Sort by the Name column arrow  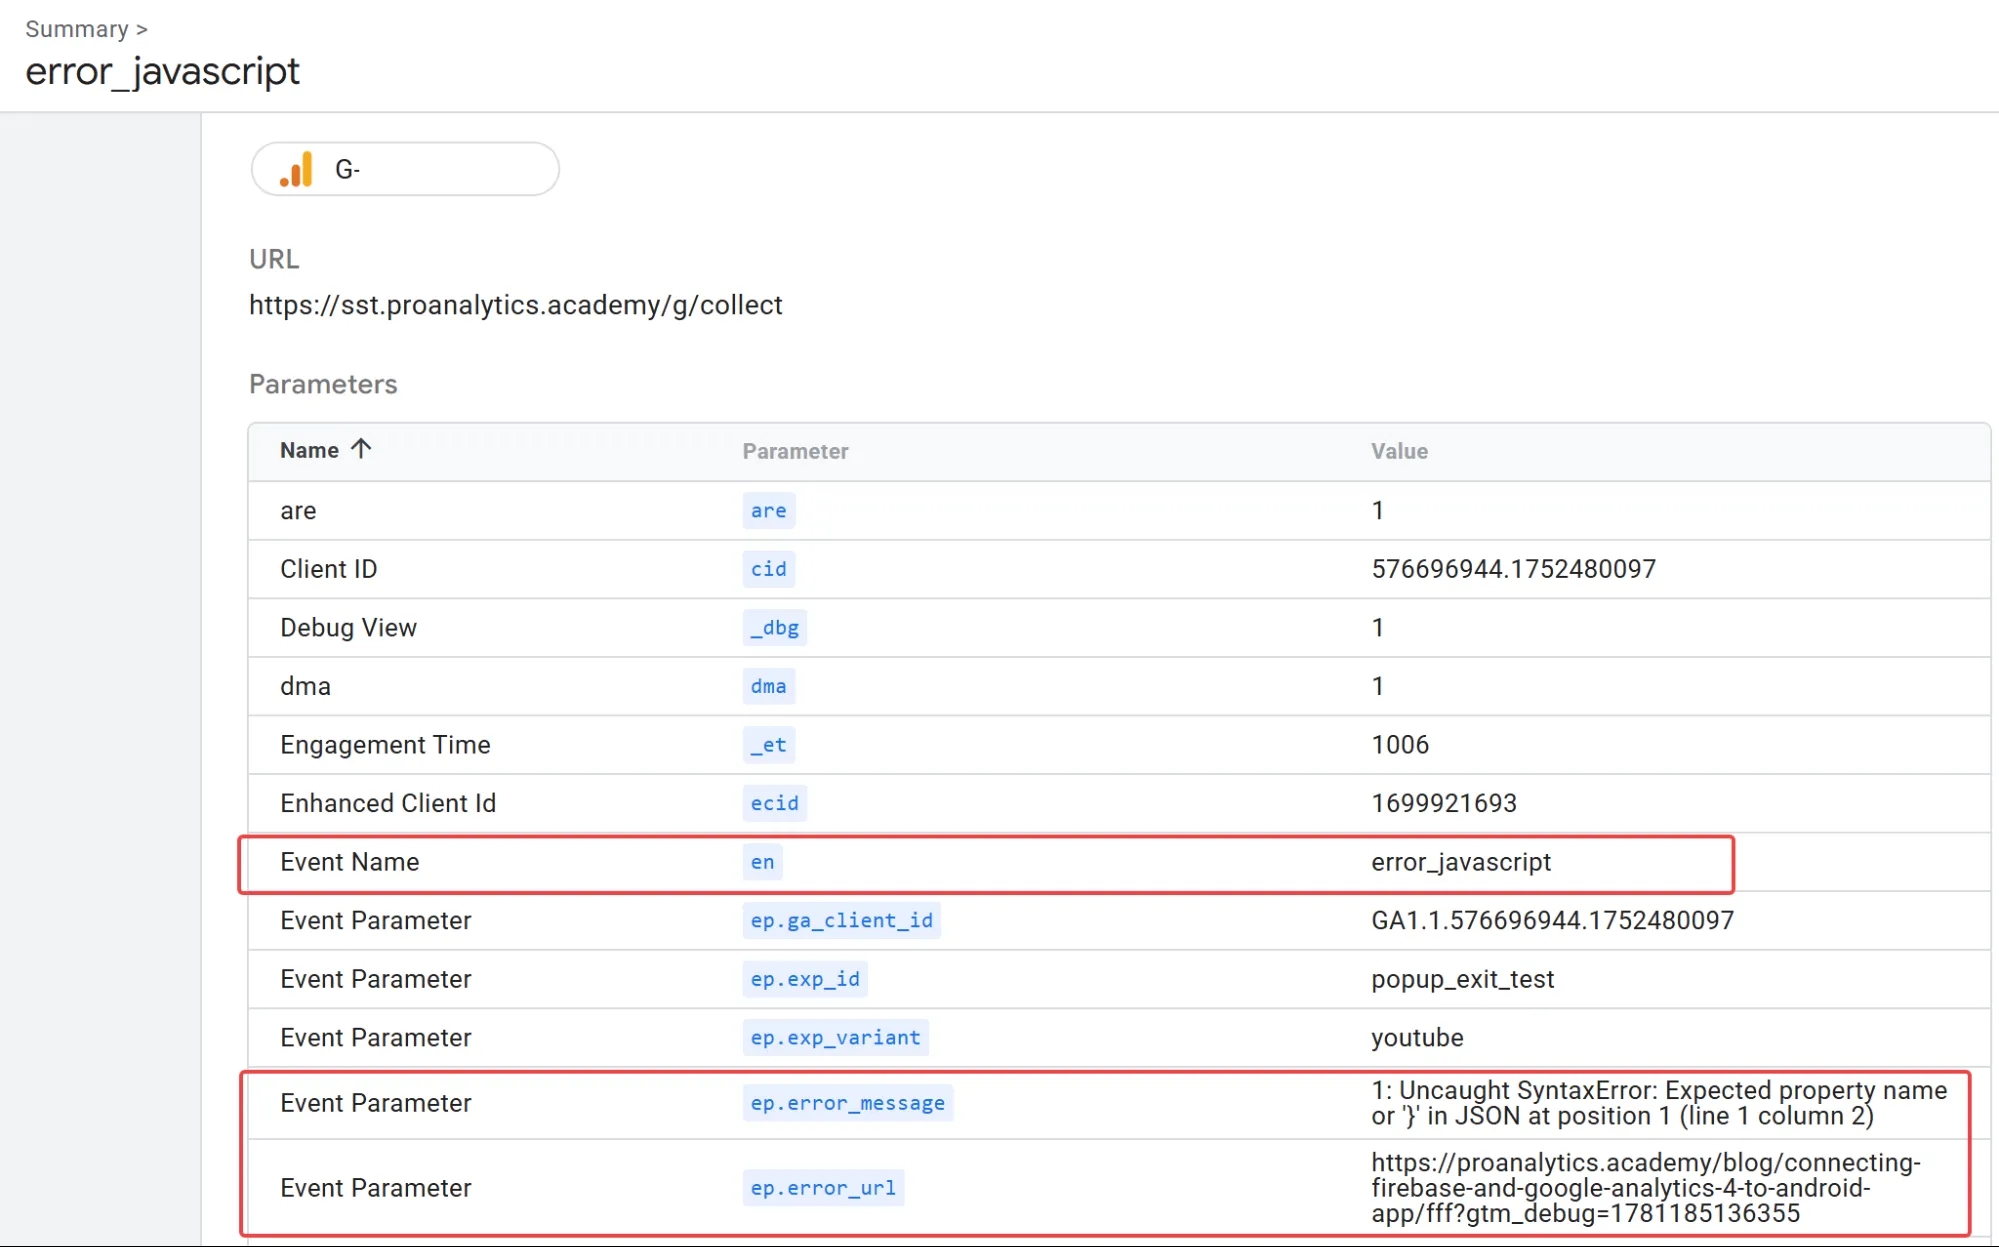pyautogui.click(x=361, y=449)
